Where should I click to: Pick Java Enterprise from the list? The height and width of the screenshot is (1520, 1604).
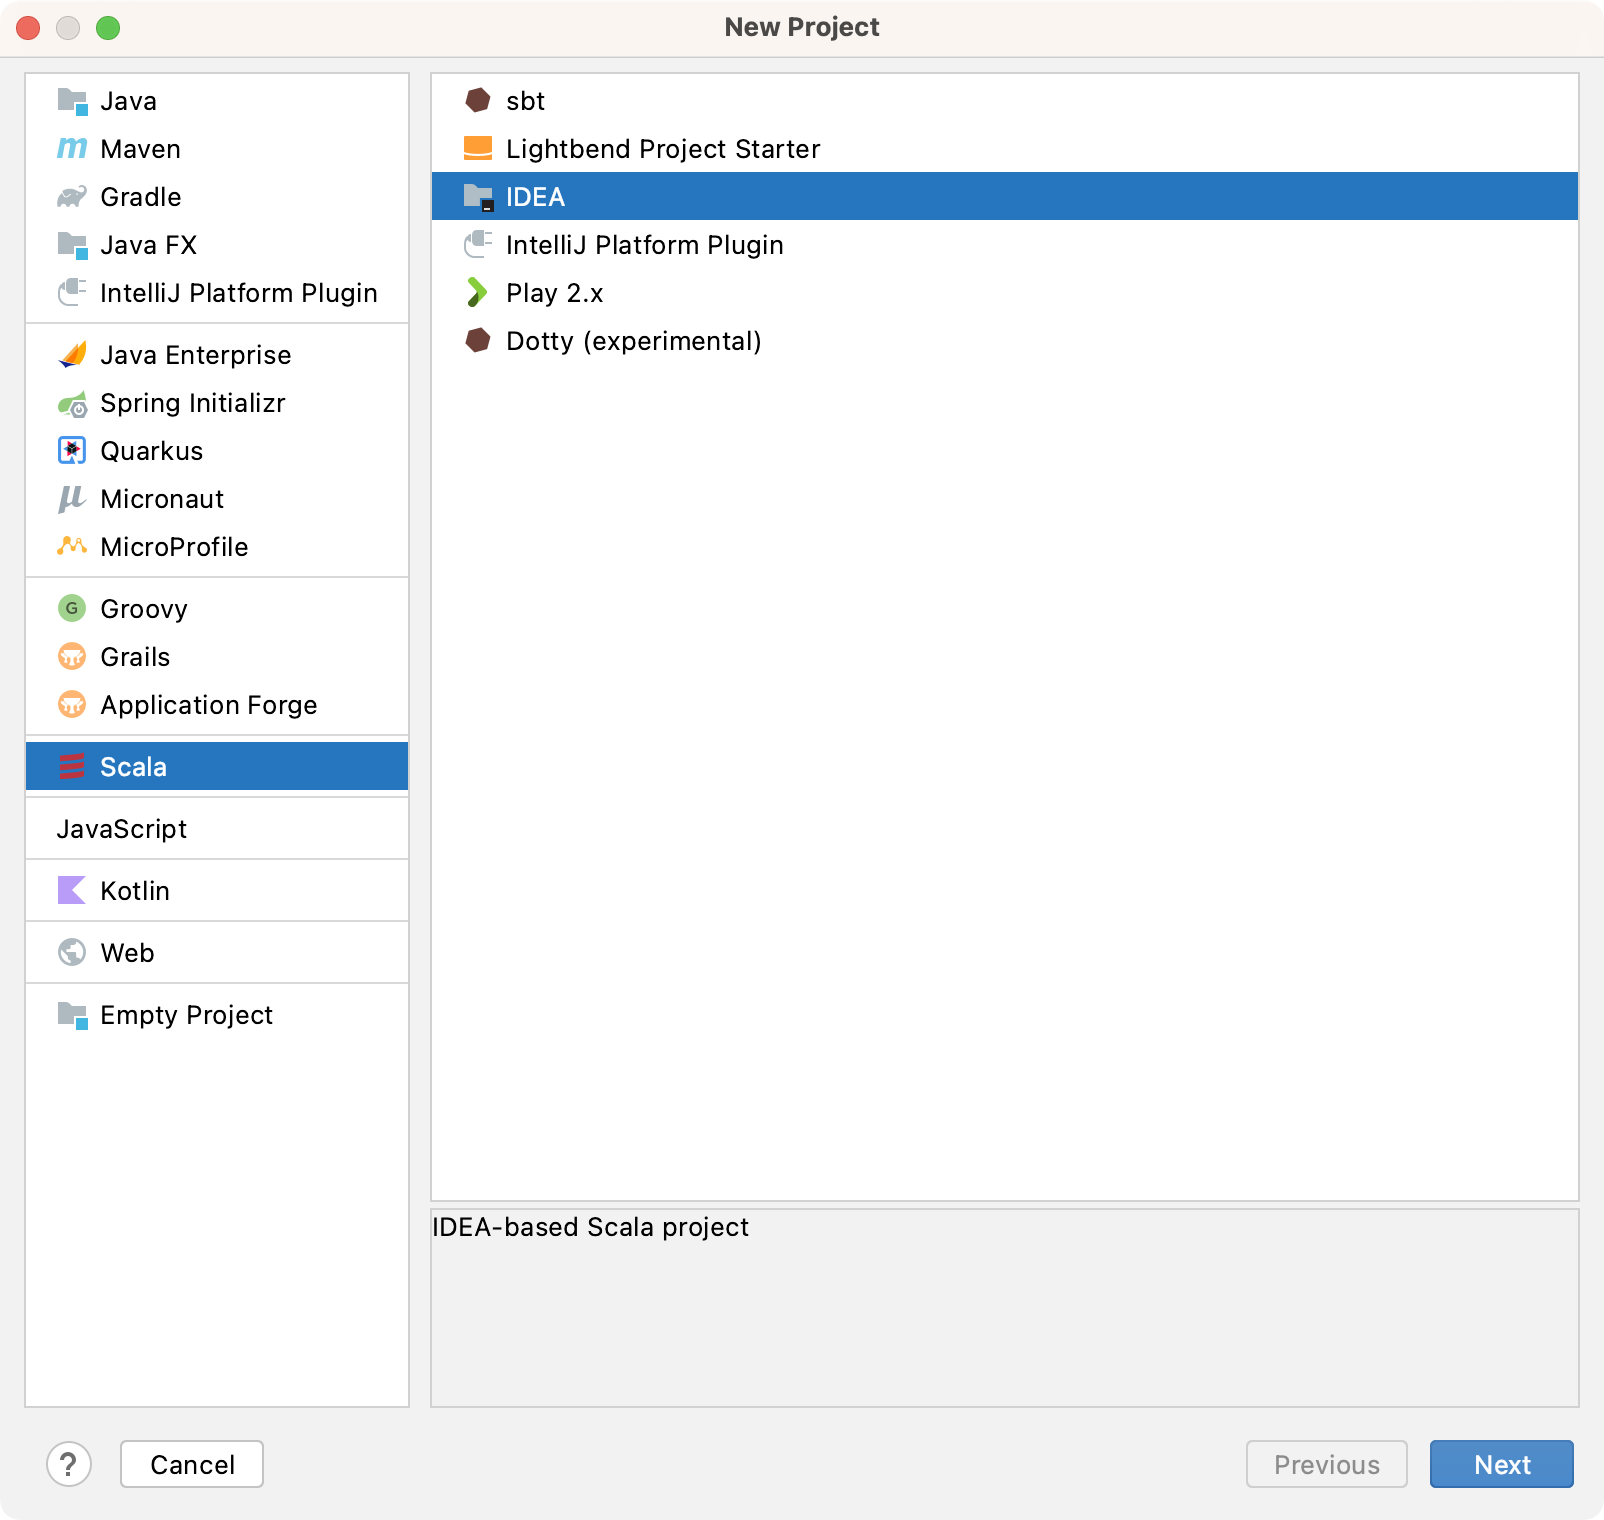217,355
